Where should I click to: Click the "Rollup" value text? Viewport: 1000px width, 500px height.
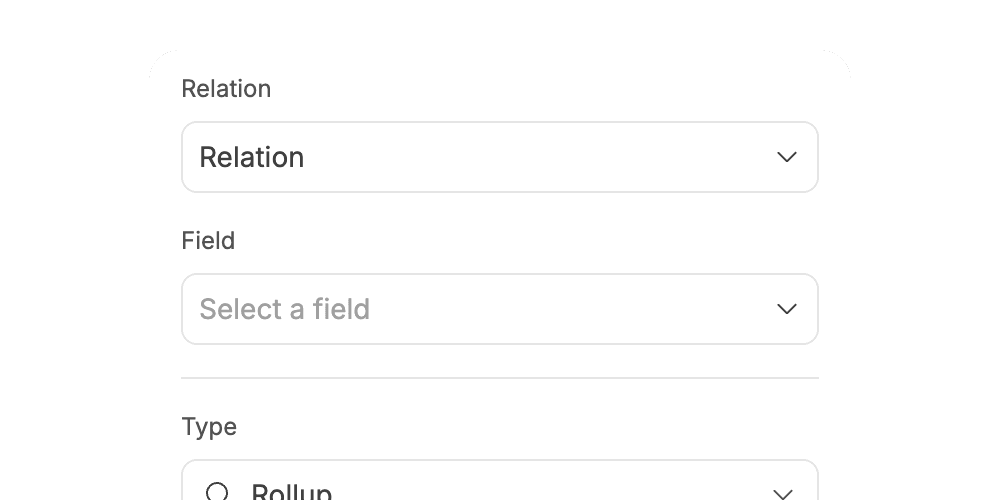[x=291, y=492]
